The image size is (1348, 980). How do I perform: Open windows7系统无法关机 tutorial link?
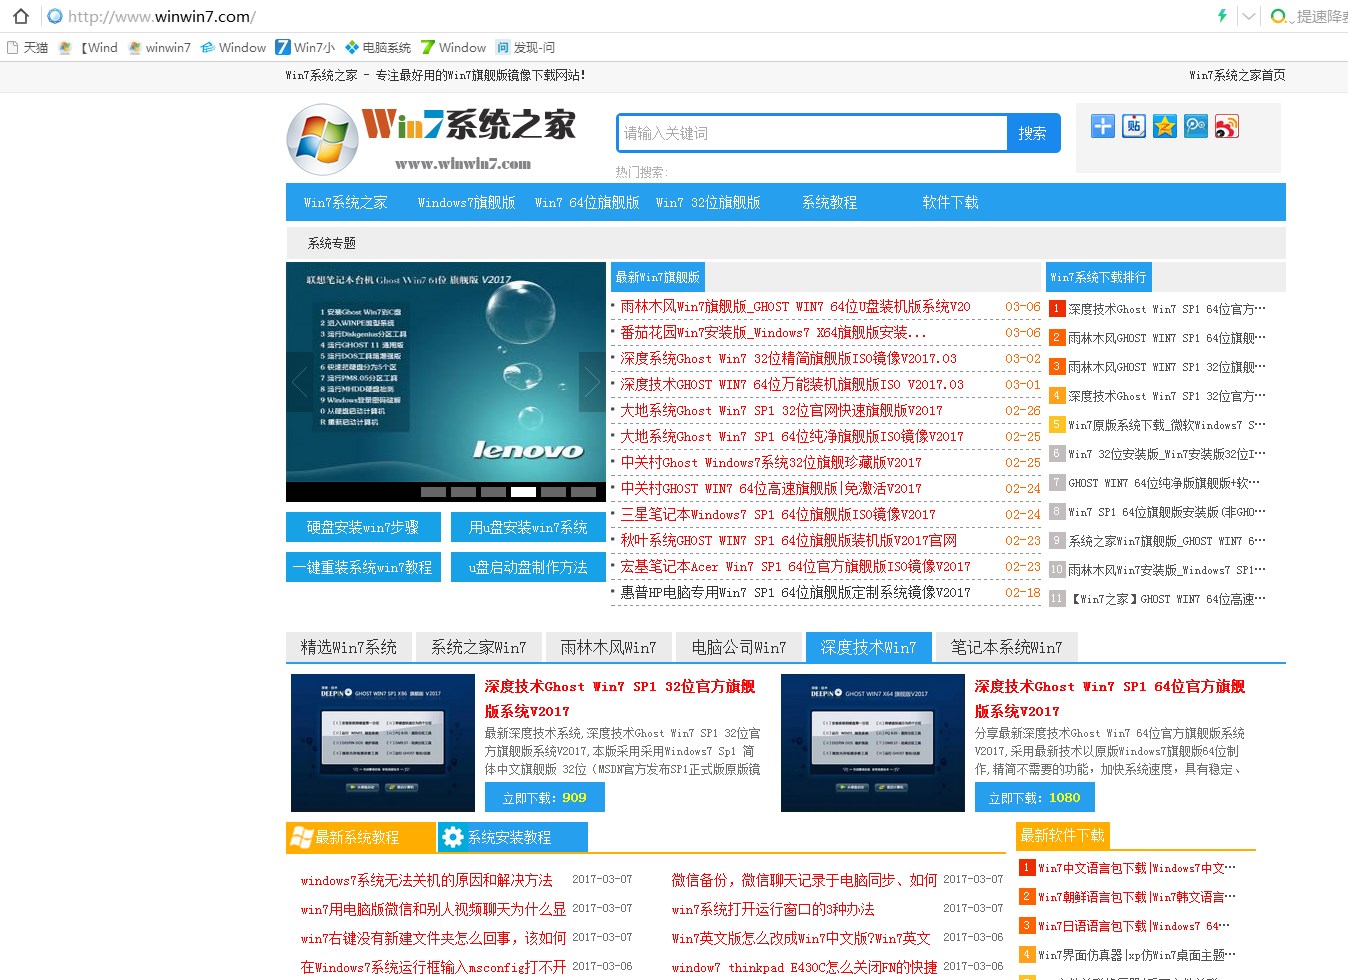coord(426,880)
